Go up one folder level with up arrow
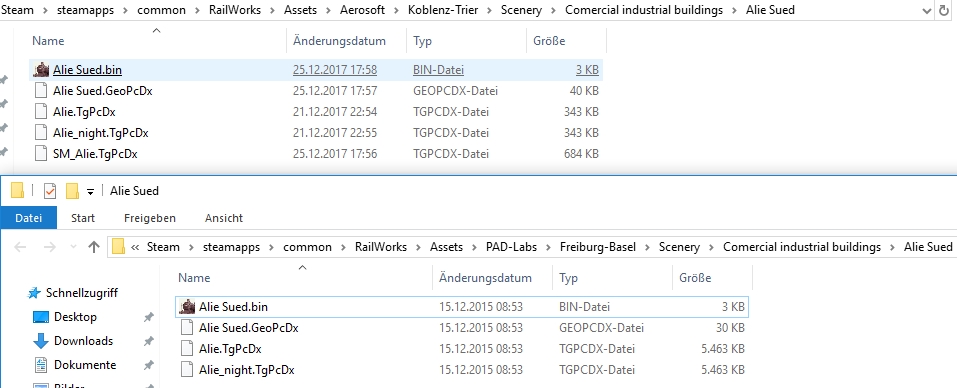Screen dimensions: 957x388 pyautogui.click(x=93, y=247)
